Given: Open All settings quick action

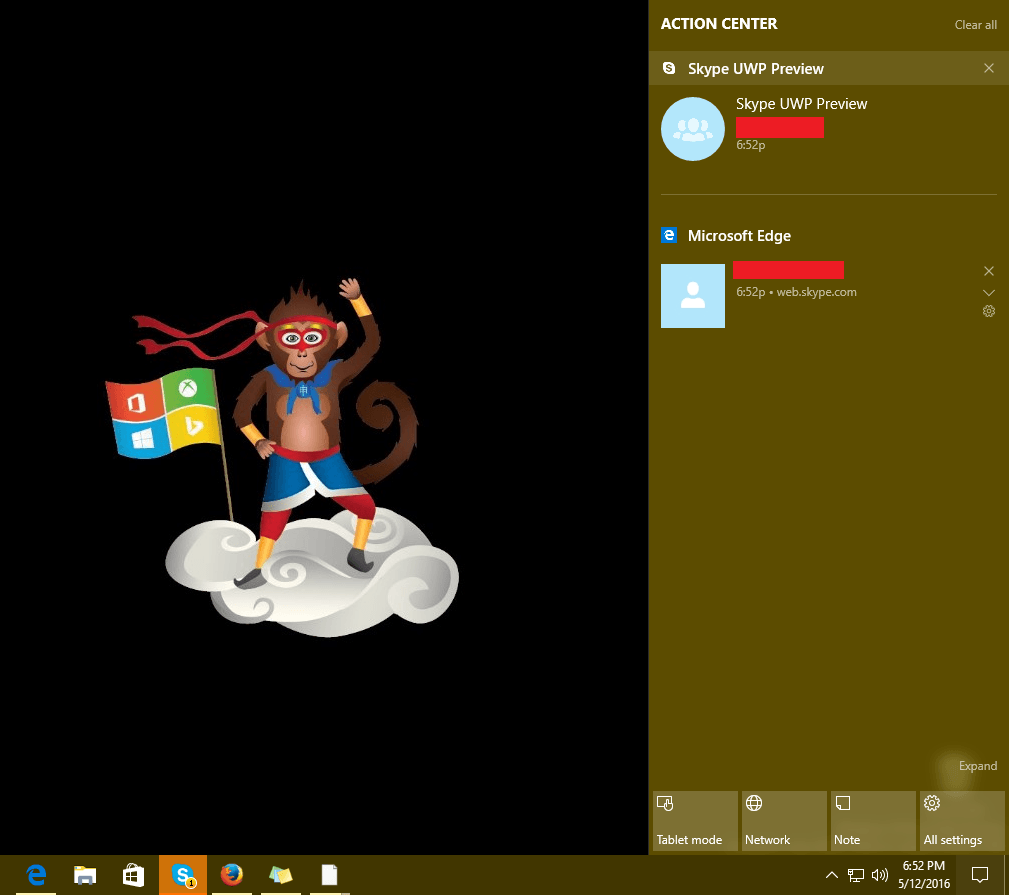Looking at the screenshot, I should tap(962, 821).
